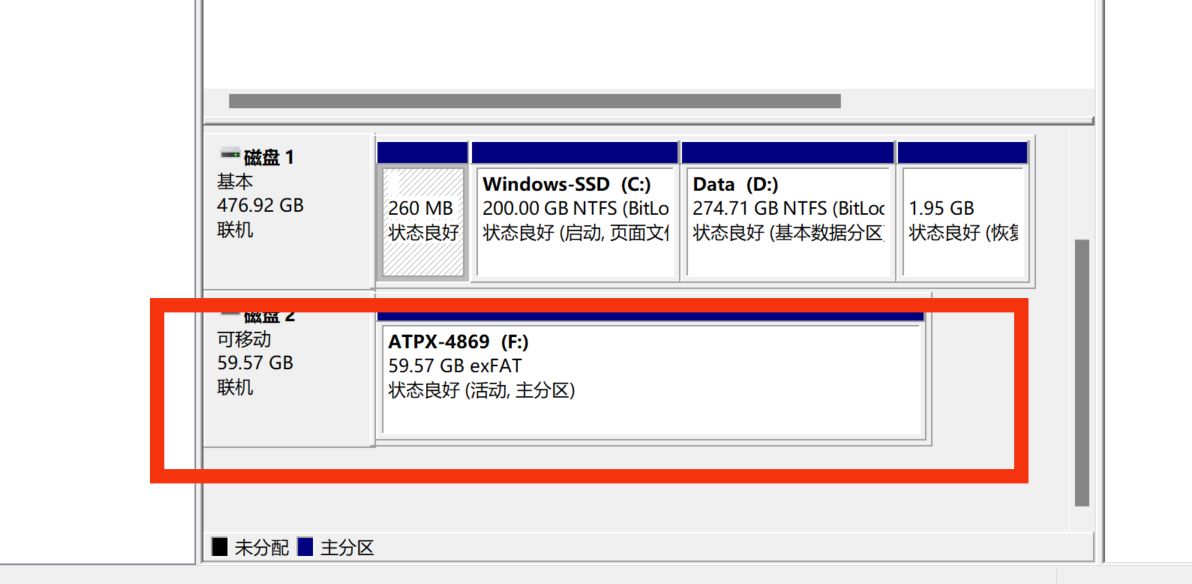Select the Windows-SSD (C:) partition
The width and height of the screenshot is (1192, 584).
[575, 211]
